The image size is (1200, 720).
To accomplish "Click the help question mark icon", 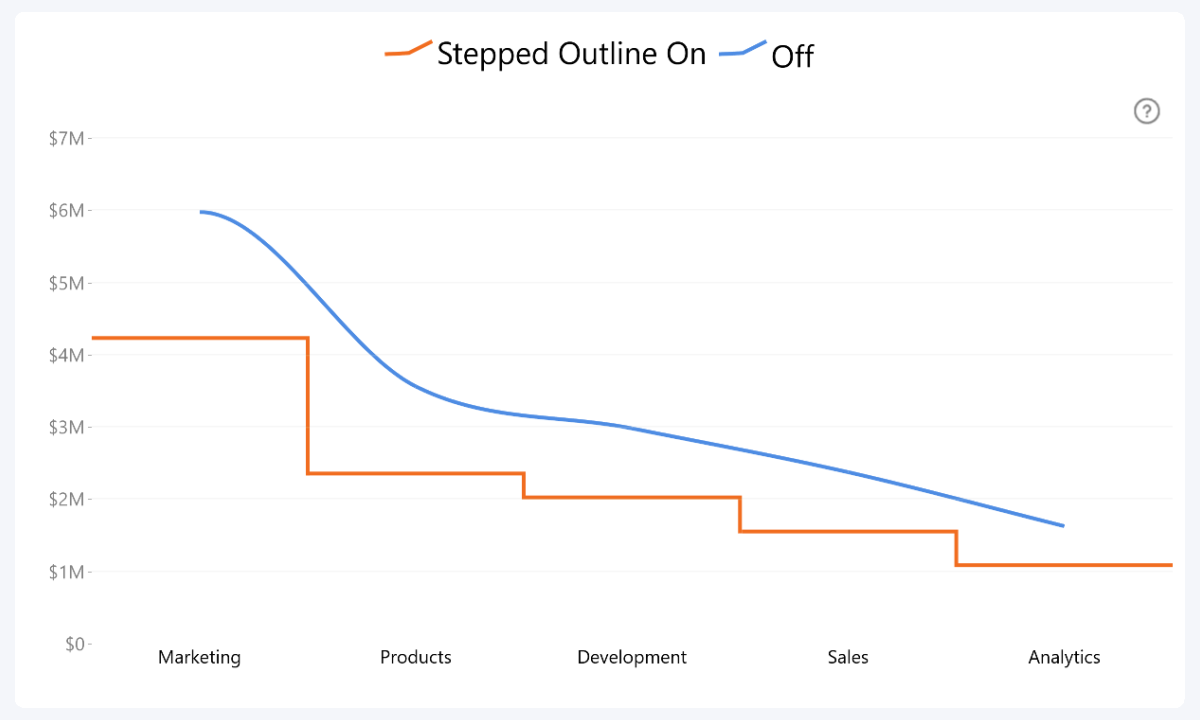I will 1146,111.
